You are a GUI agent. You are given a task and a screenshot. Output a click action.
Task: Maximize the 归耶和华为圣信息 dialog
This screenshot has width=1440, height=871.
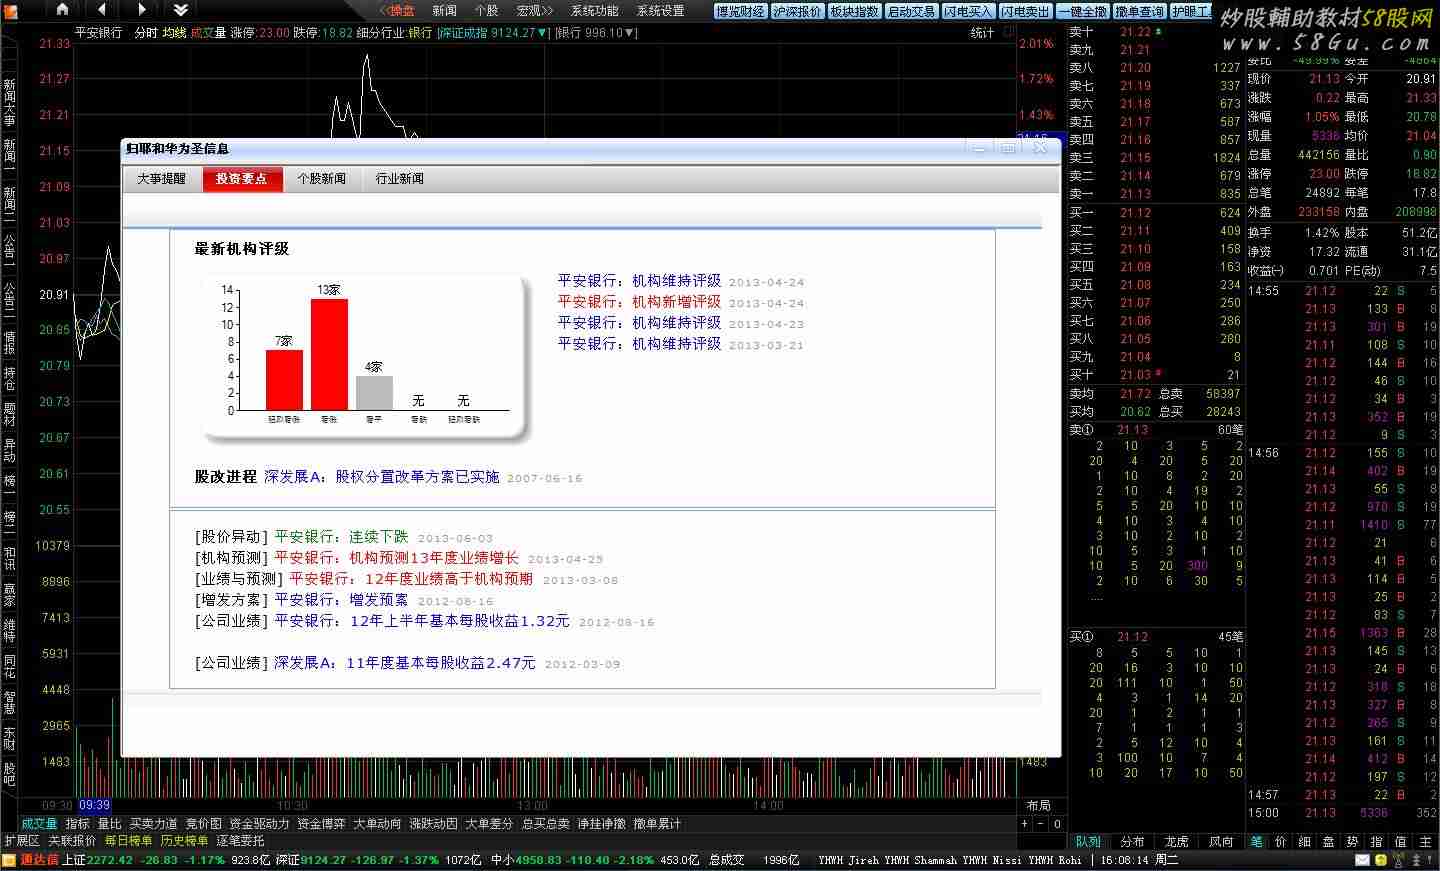coord(1008,148)
